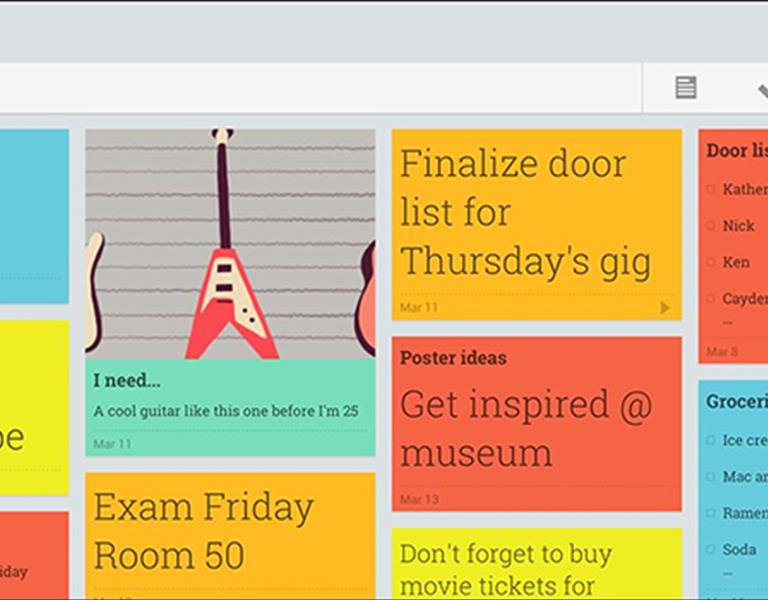Open the Poster ideas note
Screen dimensions: 768x600
click(537, 424)
